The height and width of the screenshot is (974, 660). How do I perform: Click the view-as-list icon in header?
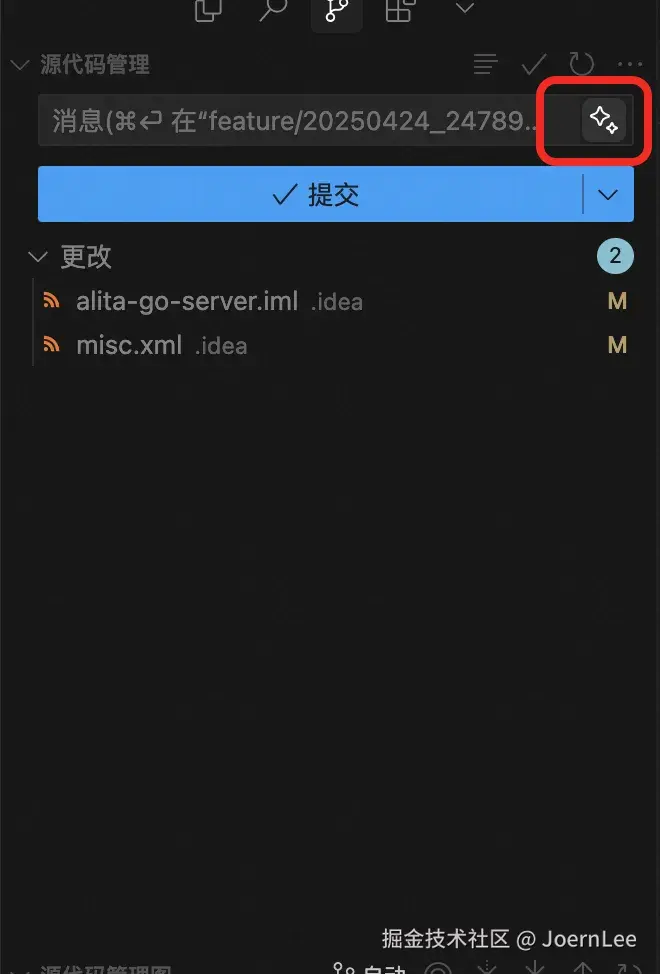(485, 64)
